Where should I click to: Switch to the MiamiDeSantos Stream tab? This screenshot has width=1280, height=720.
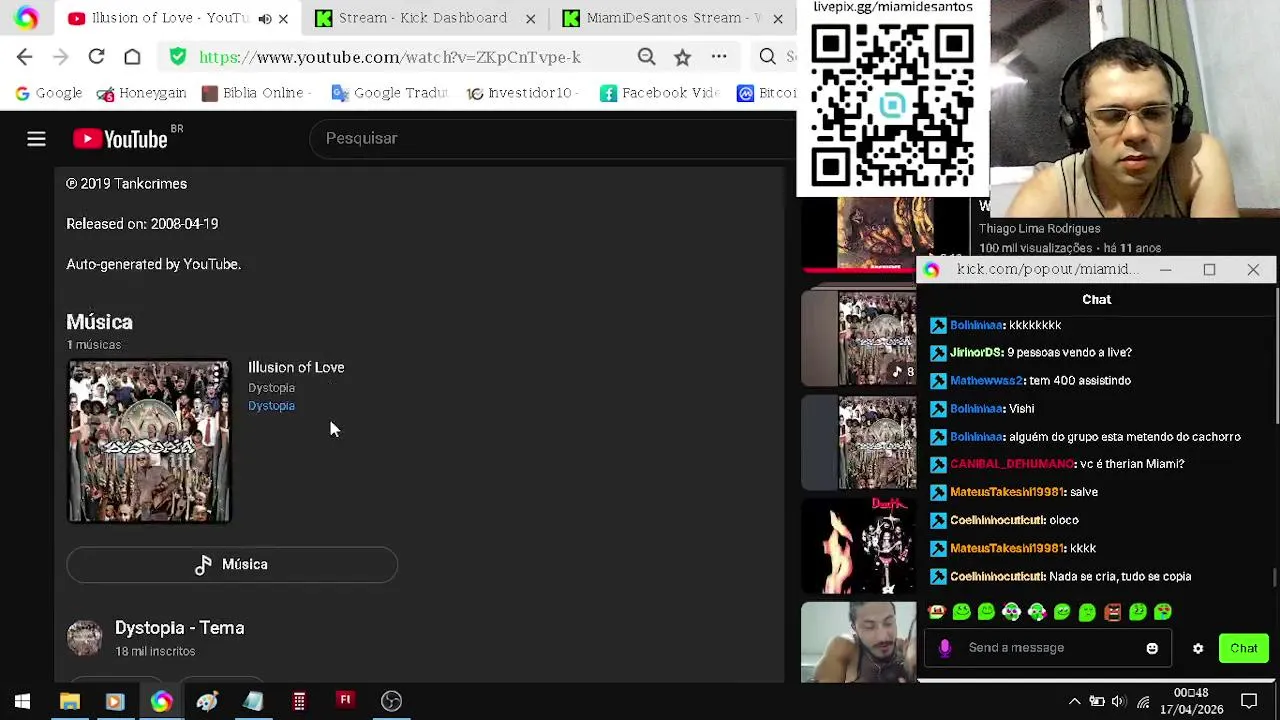[x=671, y=18]
